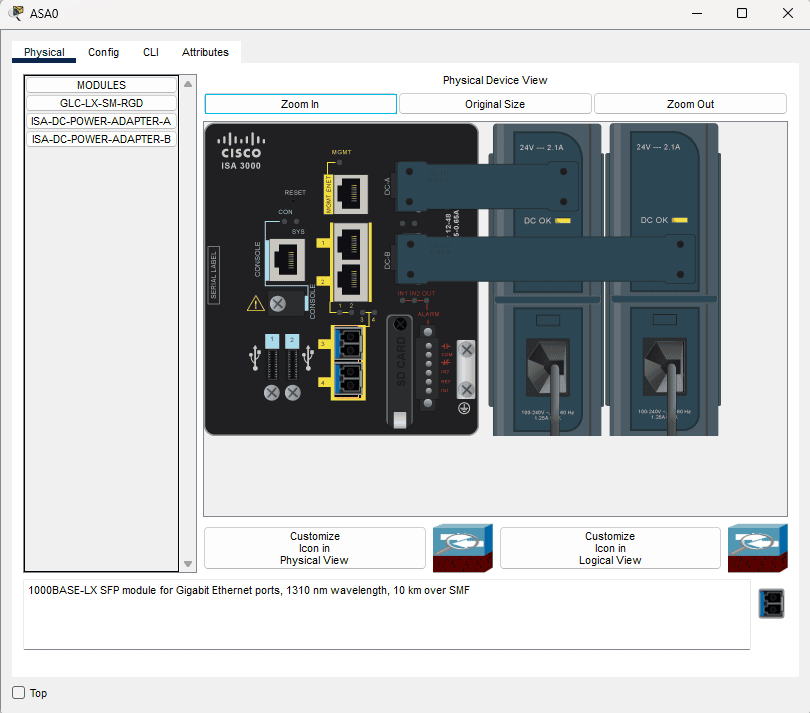The height and width of the screenshot is (713, 810).
Task: Click the down arrow of the MODULES scrollbar
Action: pyautogui.click(x=188, y=562)
